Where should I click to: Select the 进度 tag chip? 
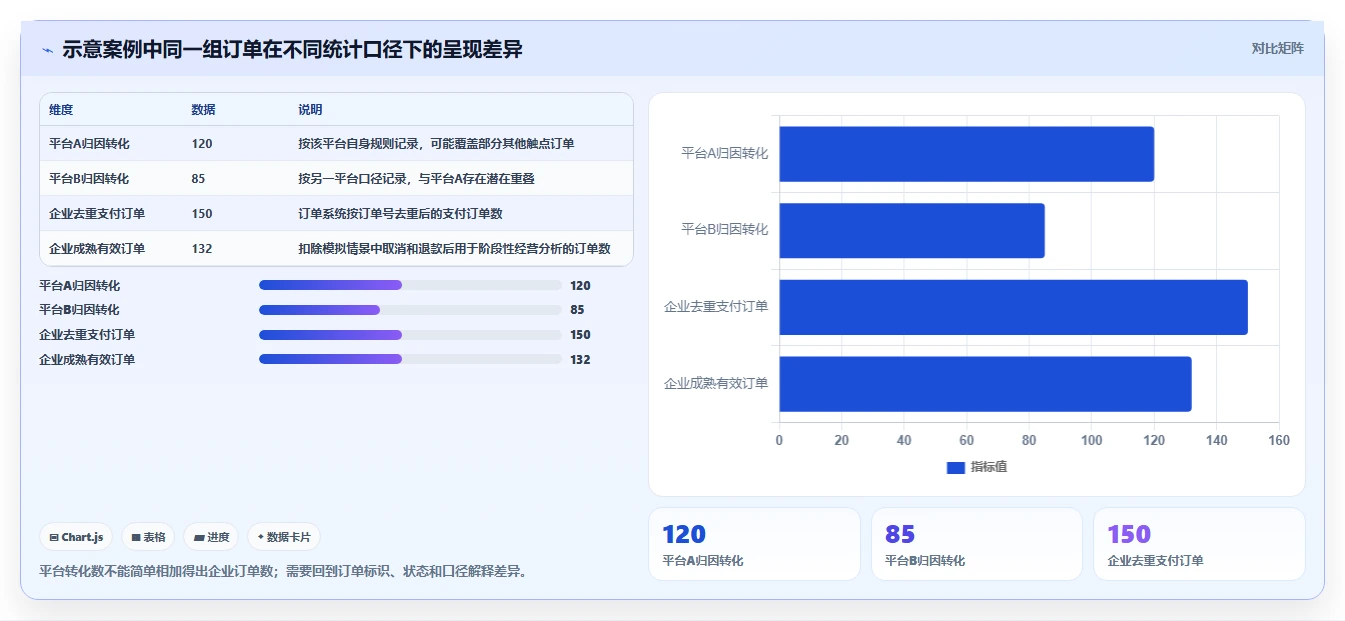pos(211,537)
